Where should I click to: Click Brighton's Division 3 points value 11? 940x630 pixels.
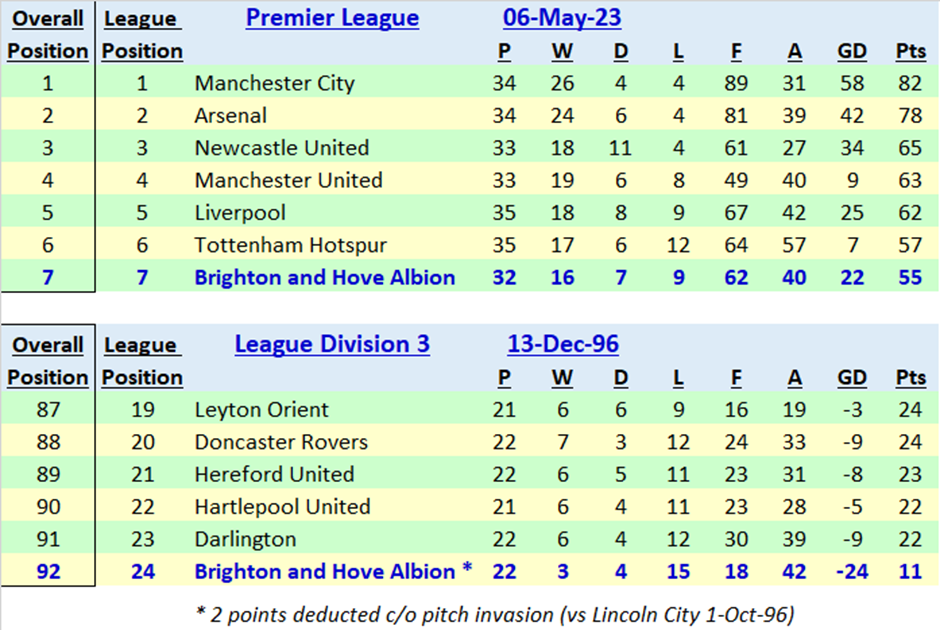[910, 571]
